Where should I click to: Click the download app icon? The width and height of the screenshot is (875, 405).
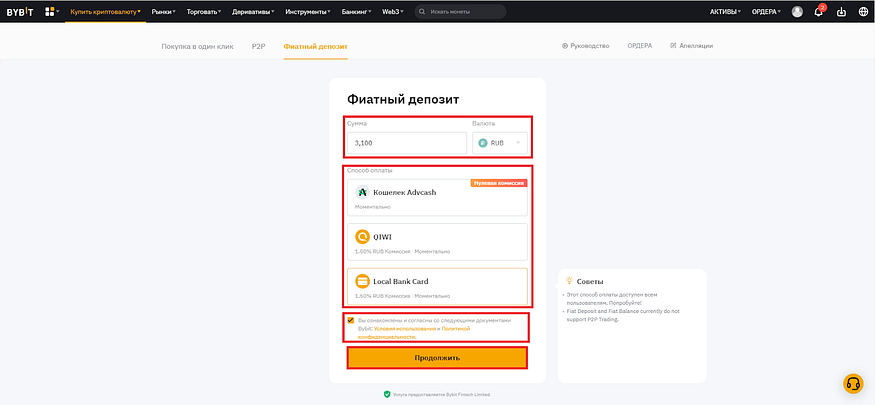pos(842,12)
